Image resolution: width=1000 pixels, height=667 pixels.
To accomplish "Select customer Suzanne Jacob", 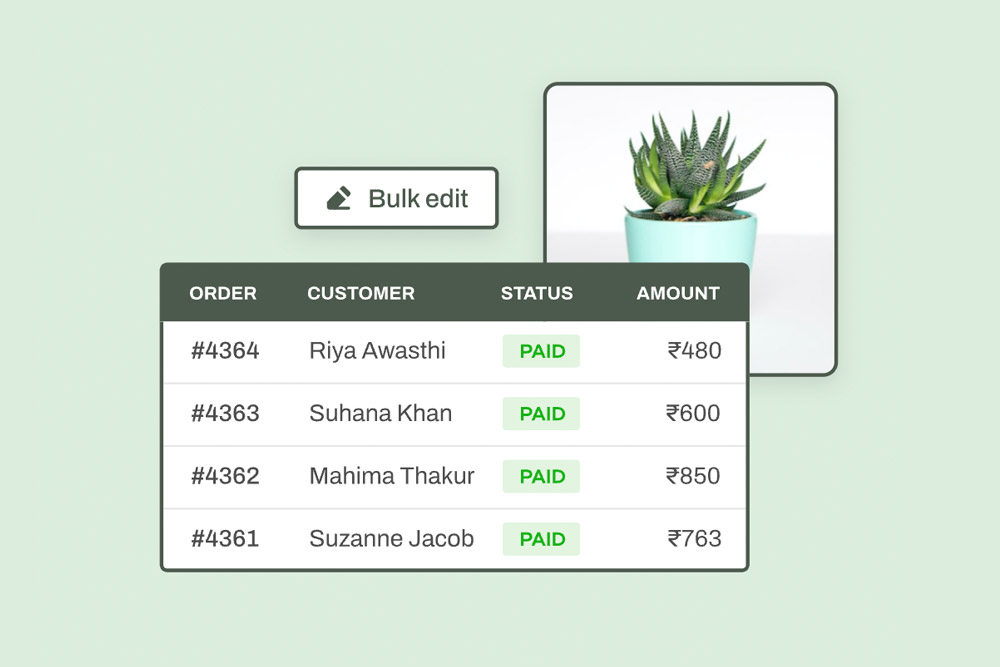I will click(x=392, y=539).
